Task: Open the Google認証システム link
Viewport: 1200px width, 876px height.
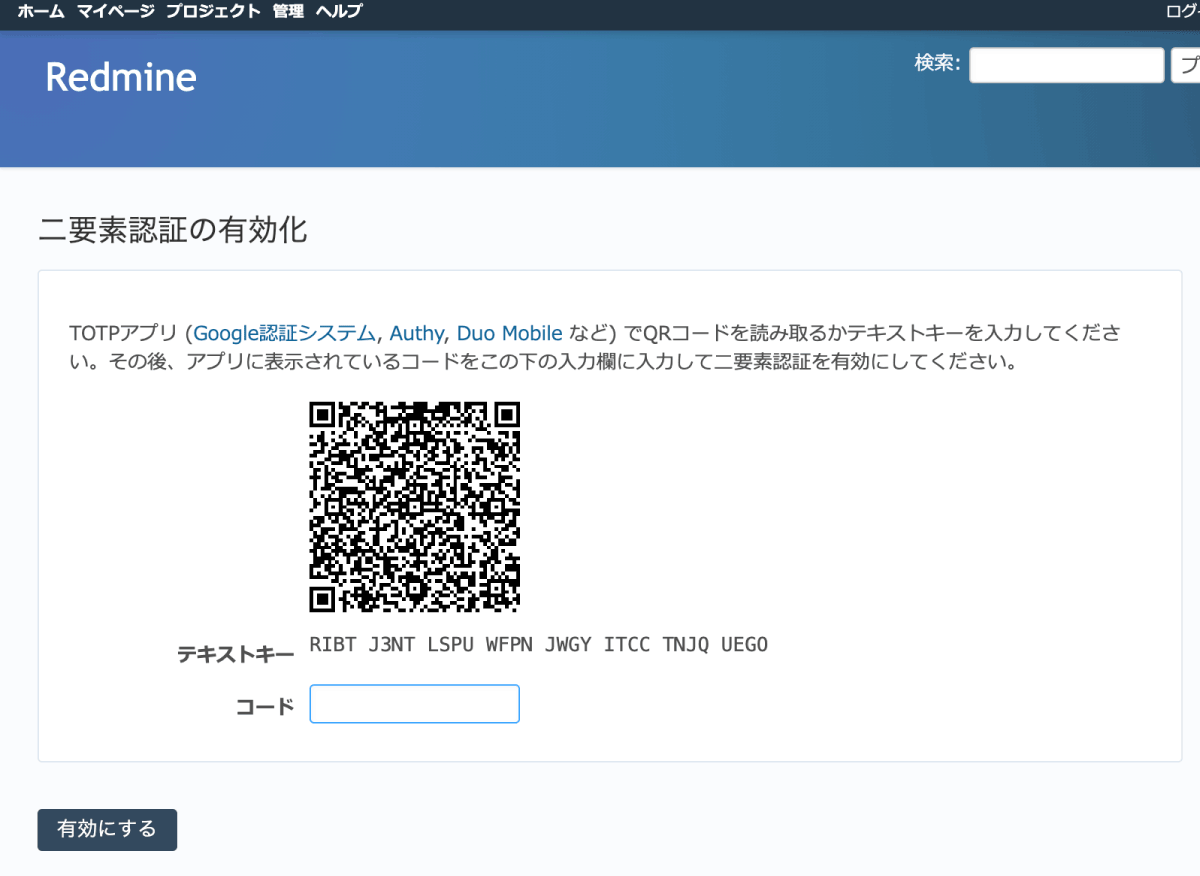Action: tap(285, 333)
